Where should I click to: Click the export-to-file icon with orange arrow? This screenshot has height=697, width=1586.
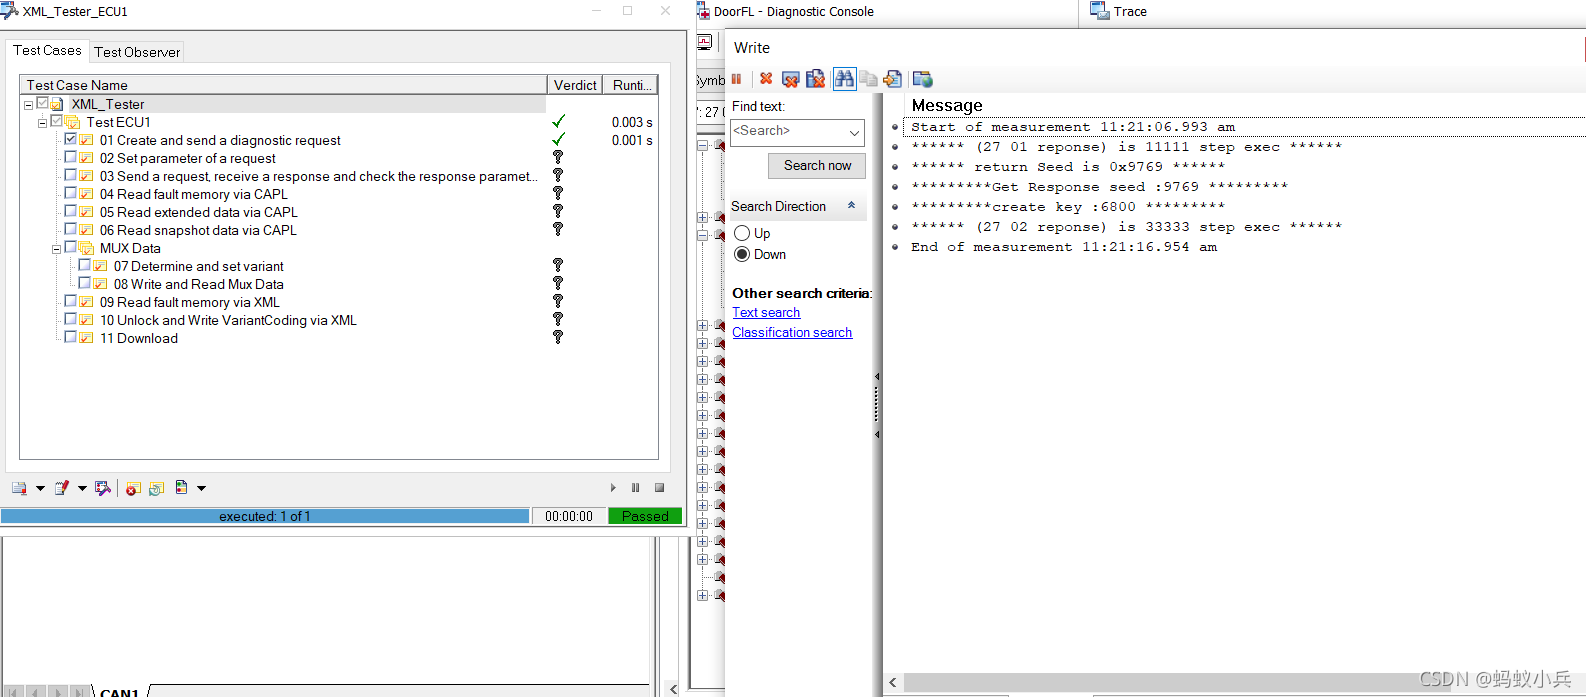893,79
